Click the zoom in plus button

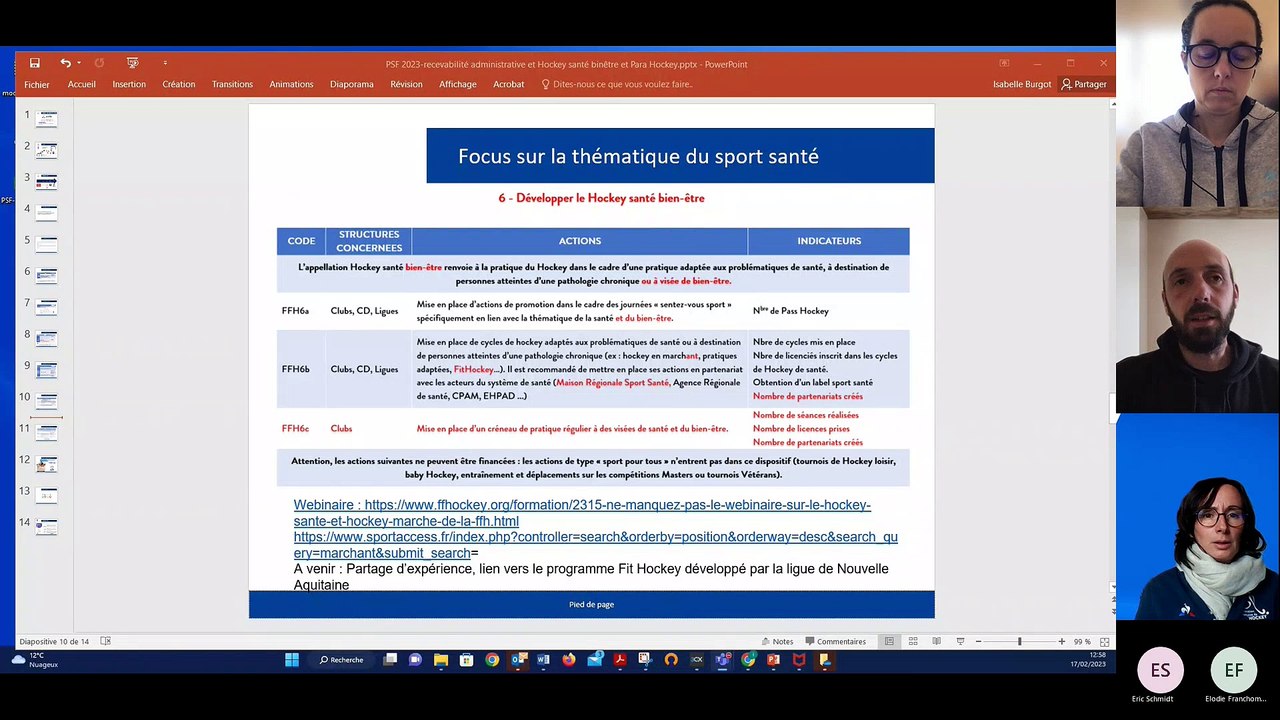point(1062,641)
